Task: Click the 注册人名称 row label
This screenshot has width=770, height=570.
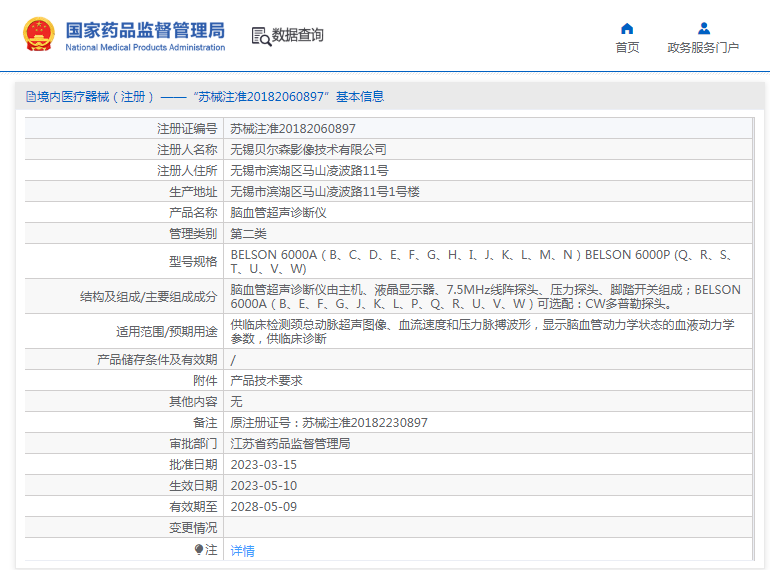Action: coord(187,150)
